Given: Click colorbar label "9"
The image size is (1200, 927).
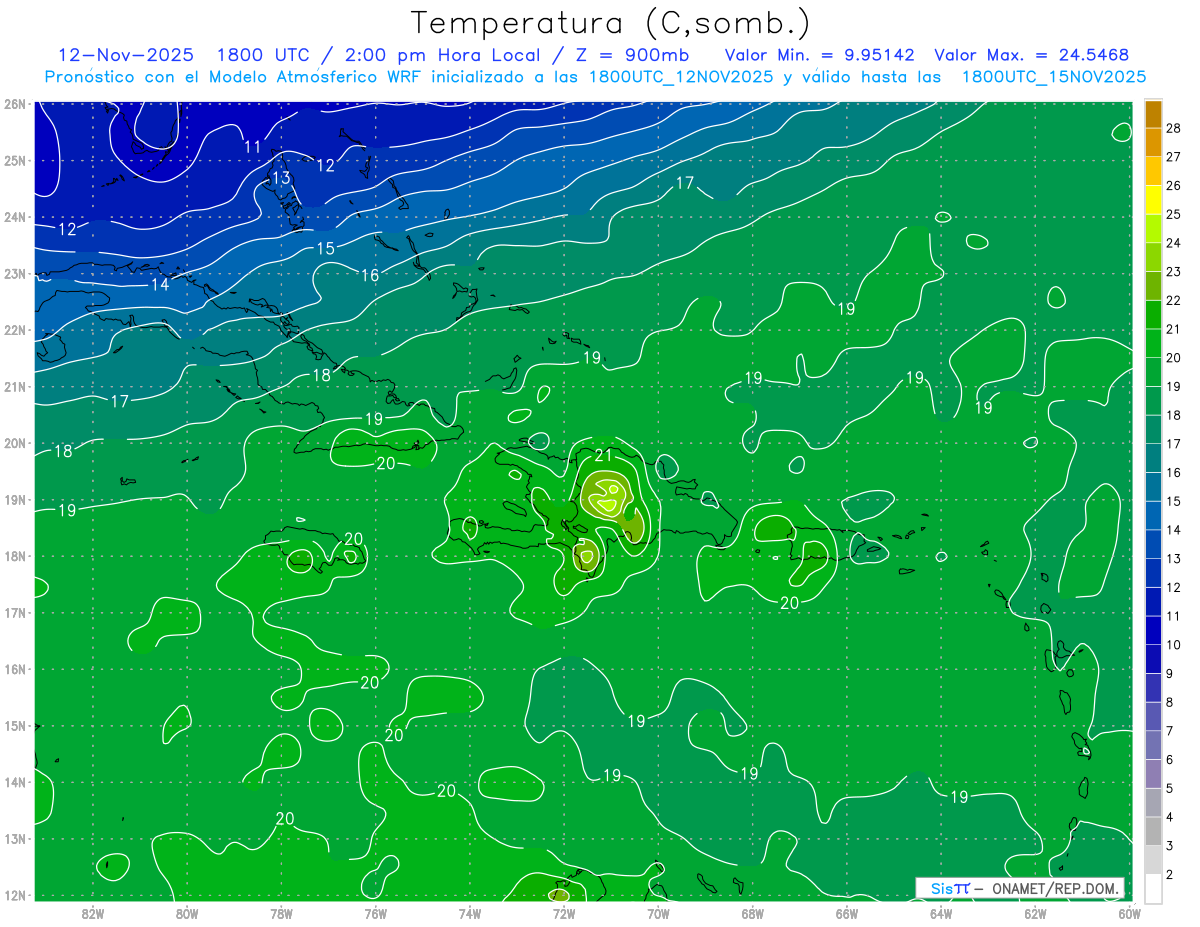Looking at the screenshot, I should pos(1171,673).
